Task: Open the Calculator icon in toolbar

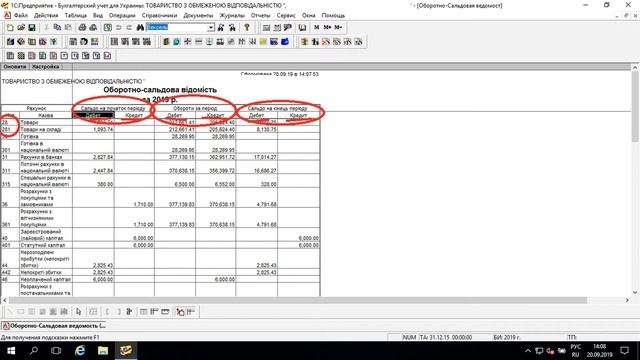Action: tap(267, 28)
